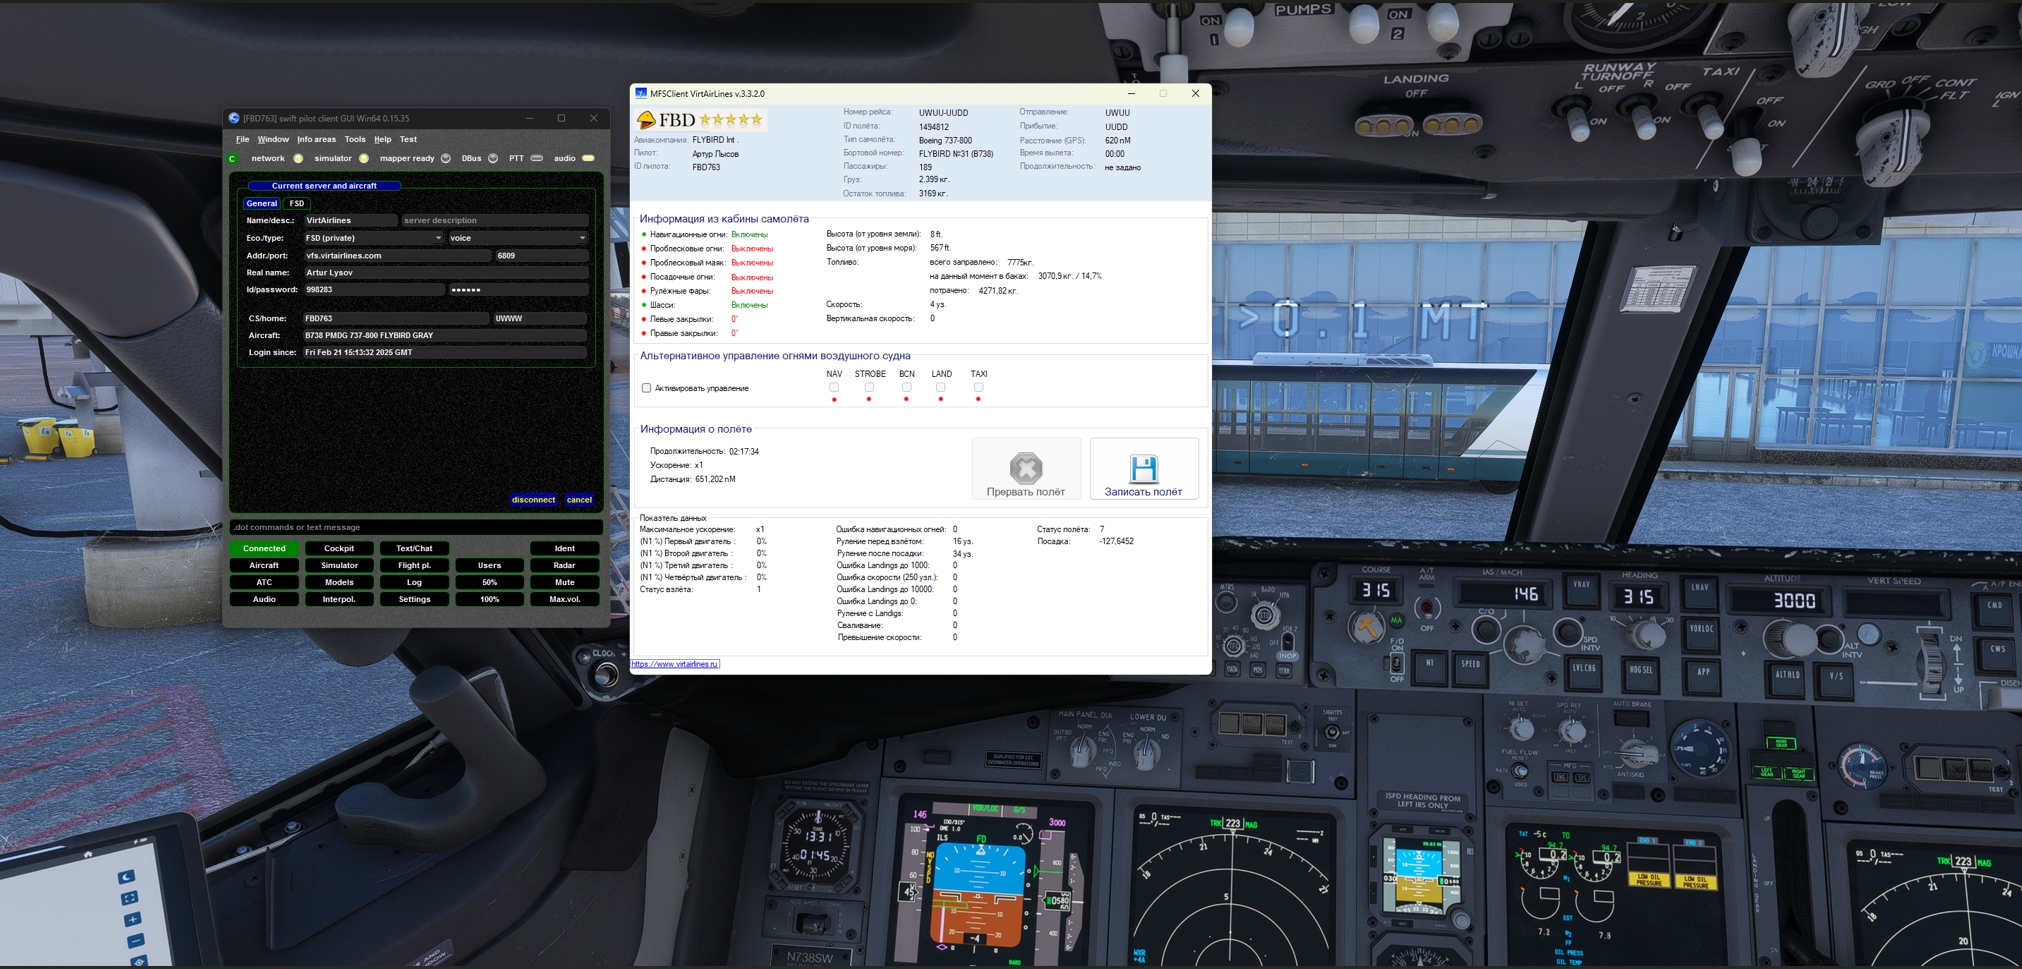The height and width of the screenshot is (969, 2022).
Task: Open the Tools menu in swift
Action: (355, 140)
